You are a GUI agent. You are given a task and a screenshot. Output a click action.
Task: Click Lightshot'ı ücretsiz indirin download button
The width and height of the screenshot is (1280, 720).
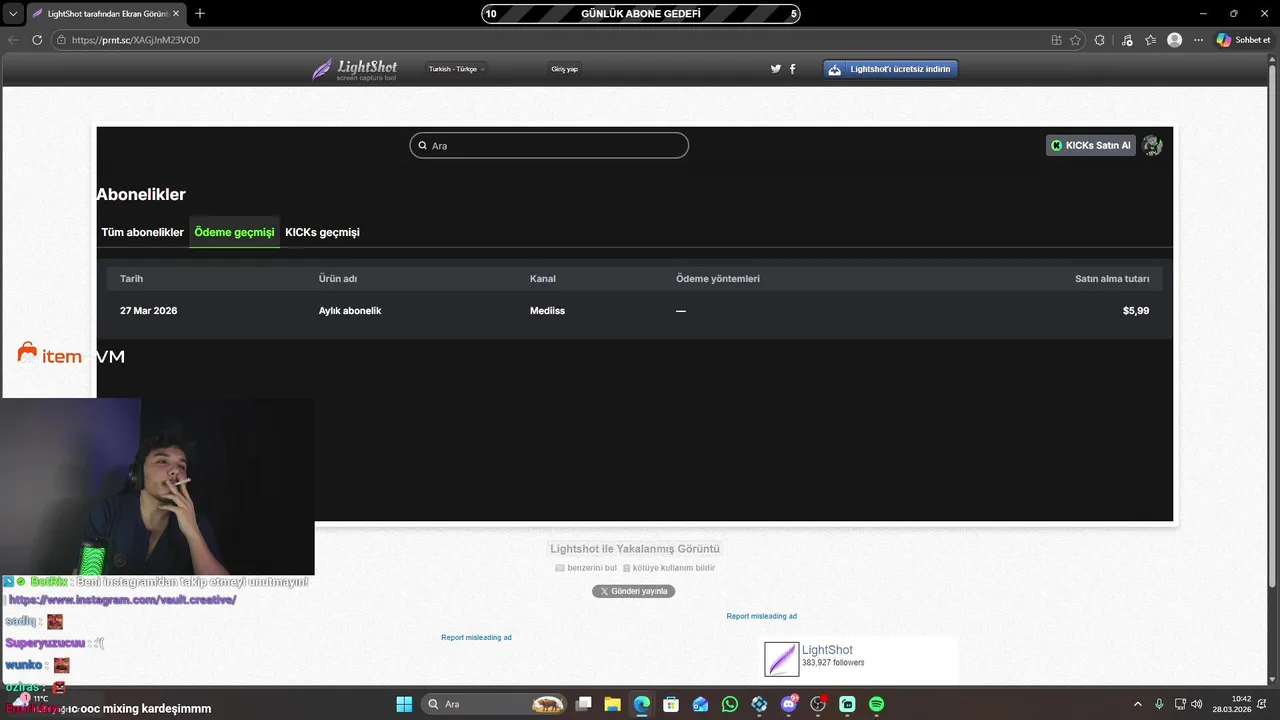pyautogui.click(x=890, y=69)
